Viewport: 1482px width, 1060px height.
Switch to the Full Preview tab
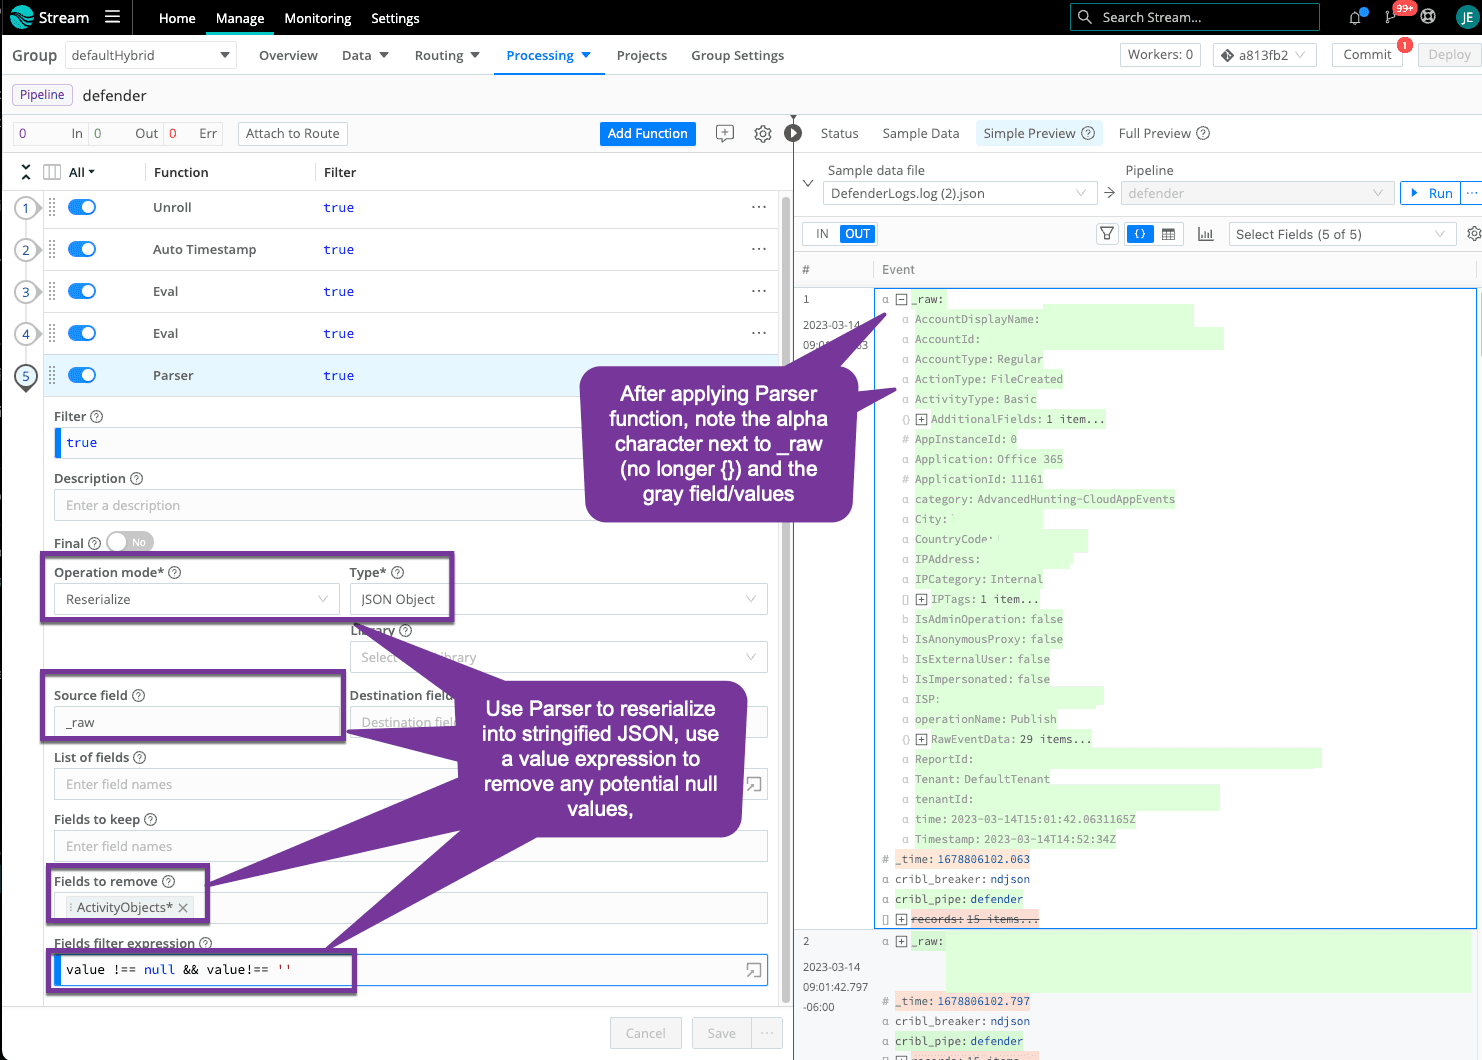(1163, 133)
